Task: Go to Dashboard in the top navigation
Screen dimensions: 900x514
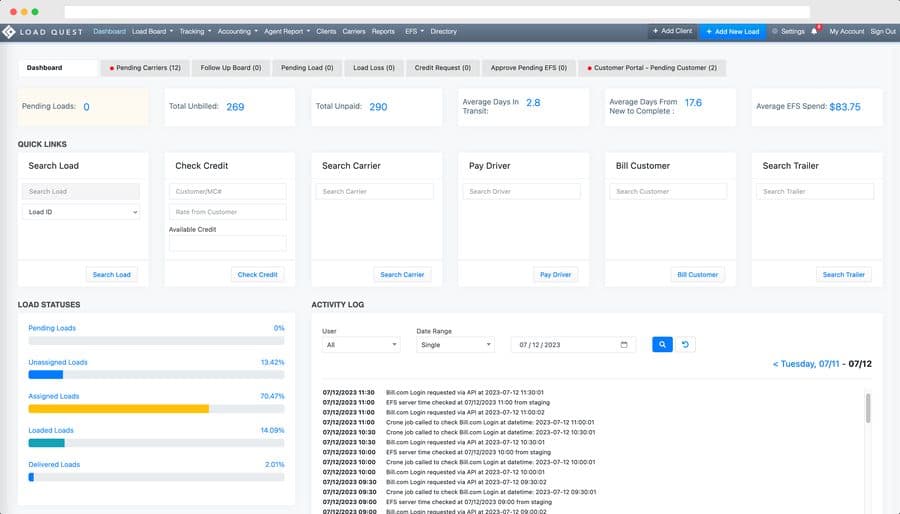Action: [109, 32]
